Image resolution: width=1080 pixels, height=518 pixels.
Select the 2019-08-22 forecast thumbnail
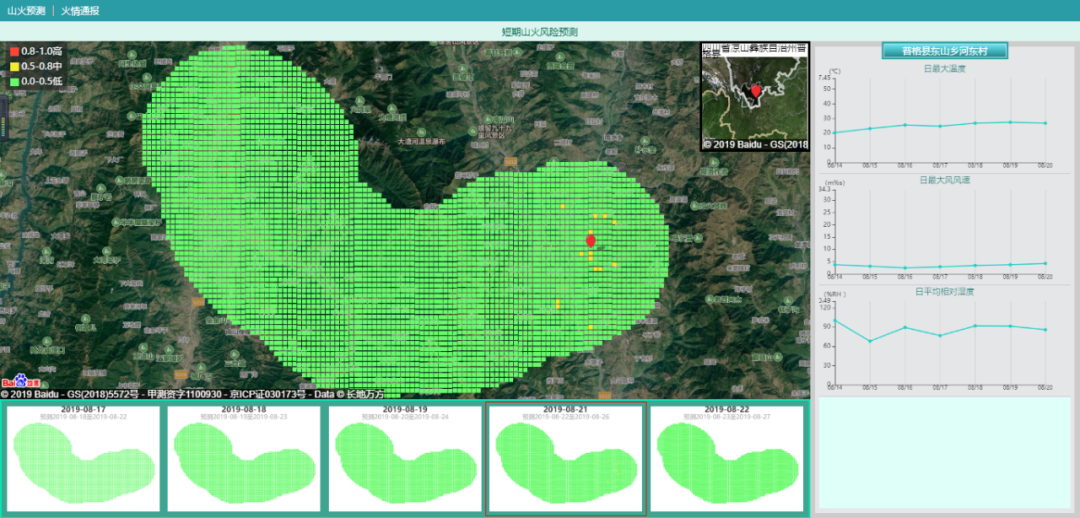pos(727,458)
